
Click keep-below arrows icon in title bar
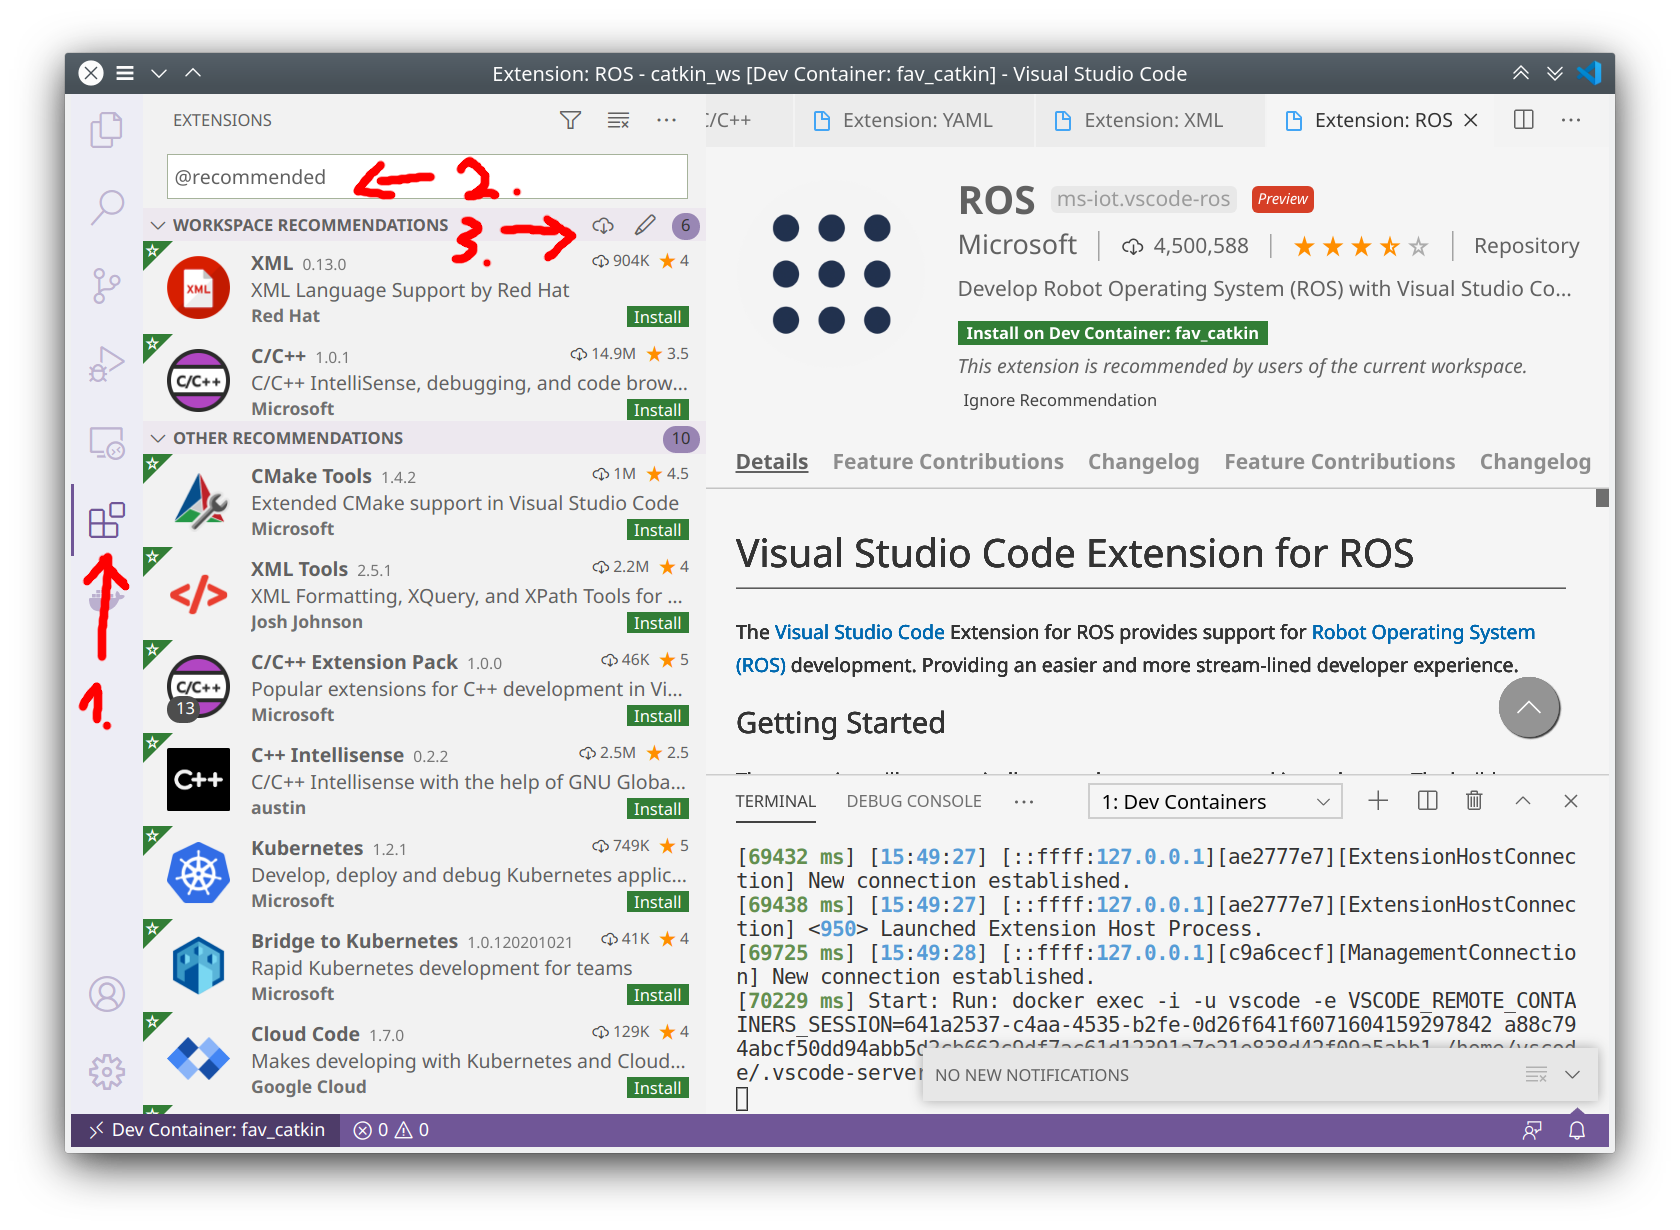tap(1554, 73)
